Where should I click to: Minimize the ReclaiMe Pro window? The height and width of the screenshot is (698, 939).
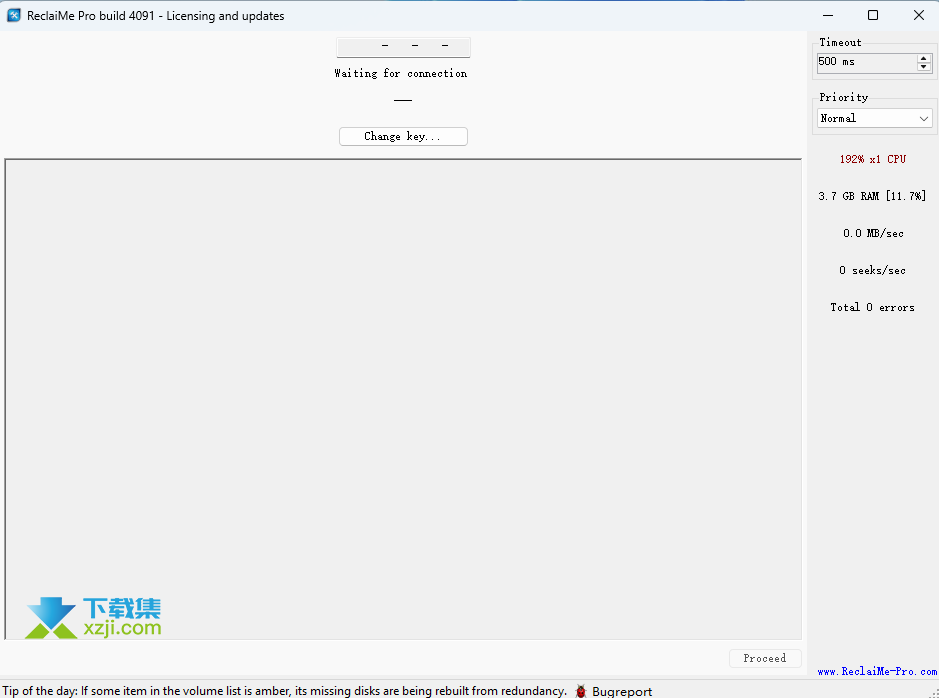coord(828,16)
